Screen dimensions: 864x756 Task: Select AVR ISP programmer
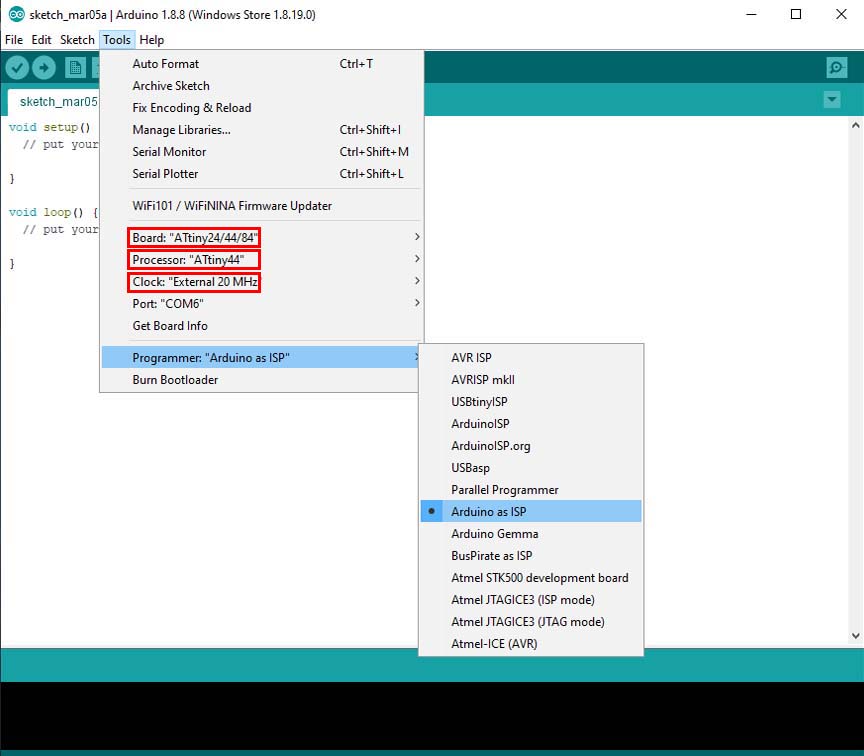tap(531, 358)
